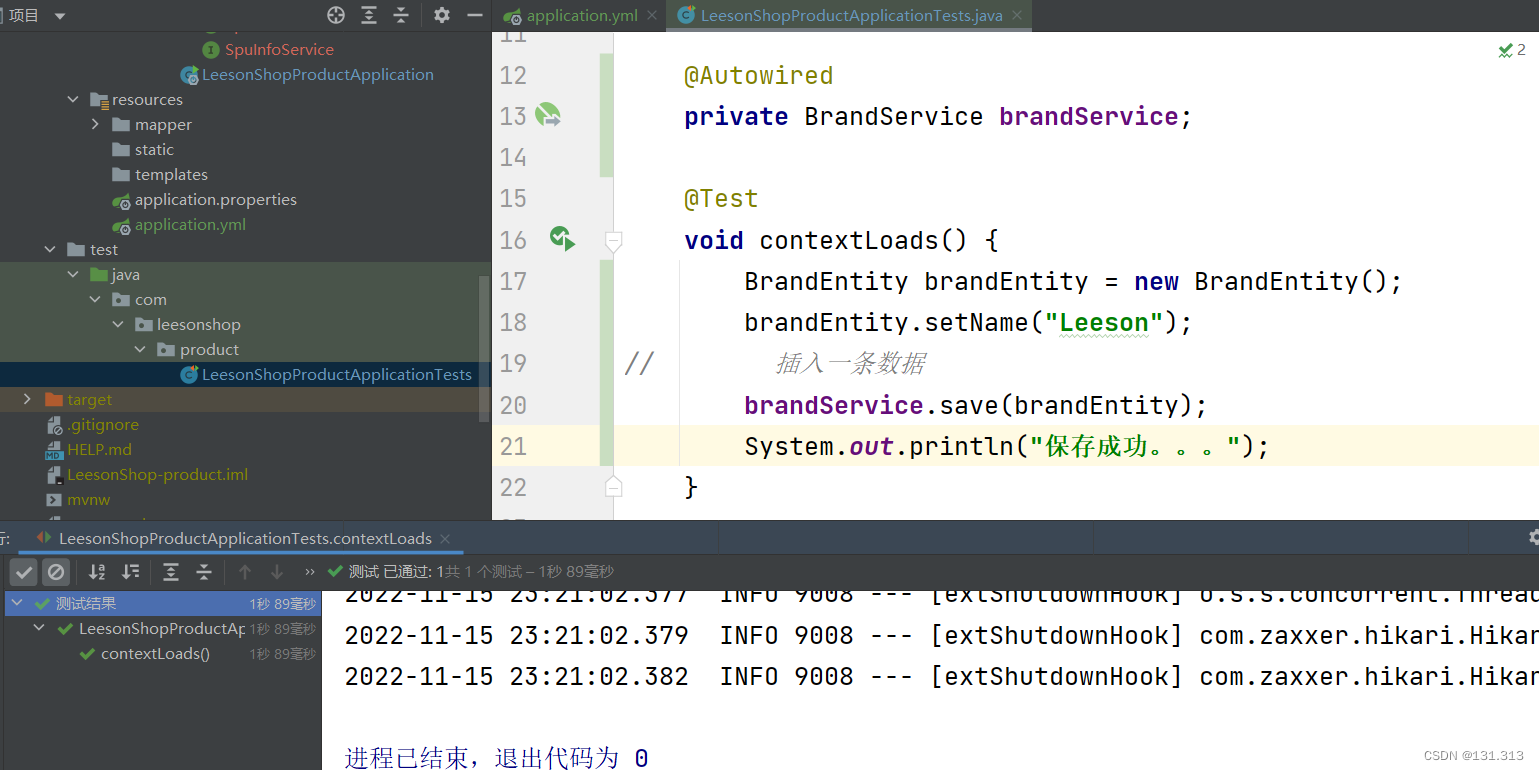1539x770 pixels.
Task: Expand the target folder in project tree
Action: point(27,399)
